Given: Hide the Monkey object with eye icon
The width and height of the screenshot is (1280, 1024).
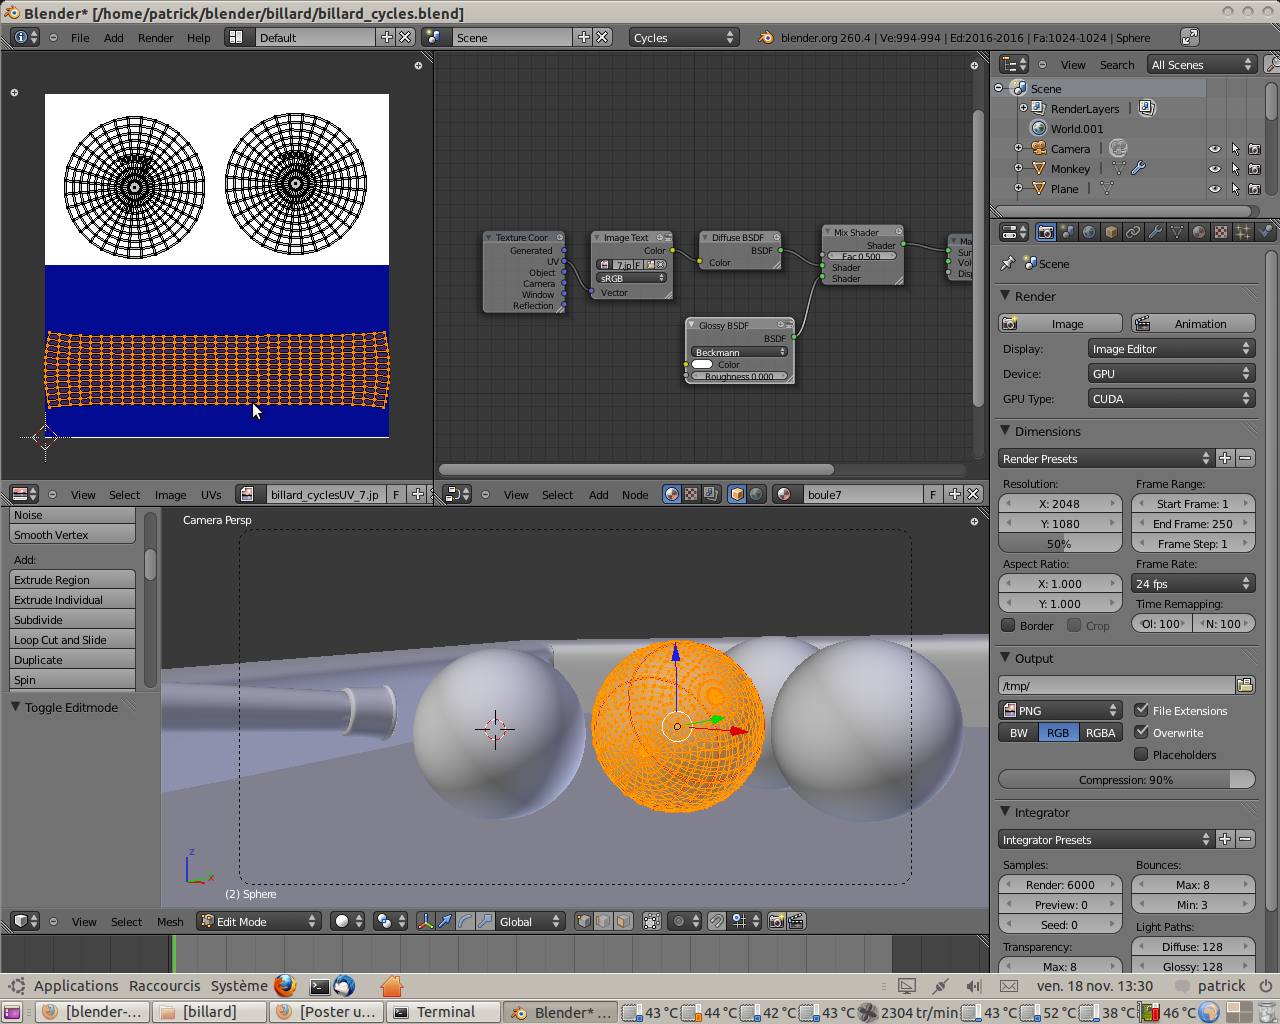Looking at the screenshot, I should 1215,169.
